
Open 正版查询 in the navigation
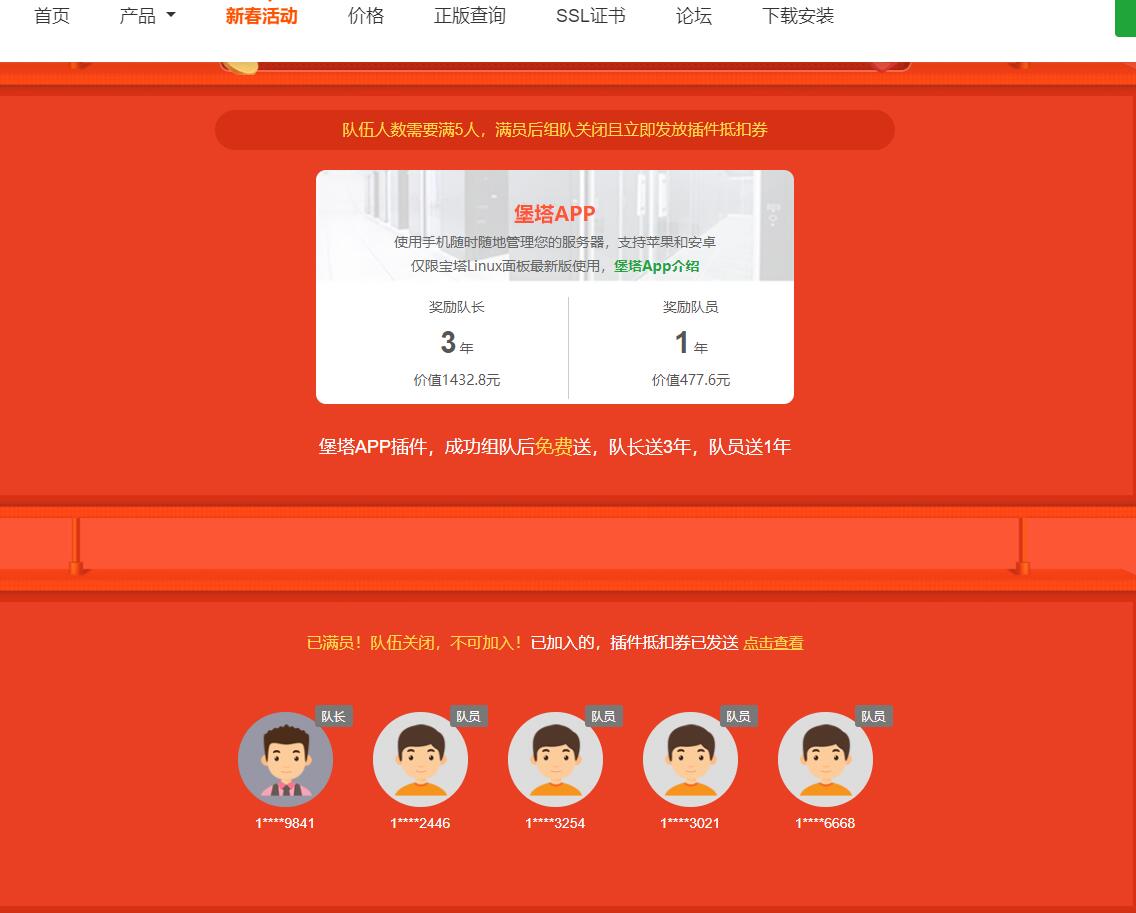click(469, 16)
